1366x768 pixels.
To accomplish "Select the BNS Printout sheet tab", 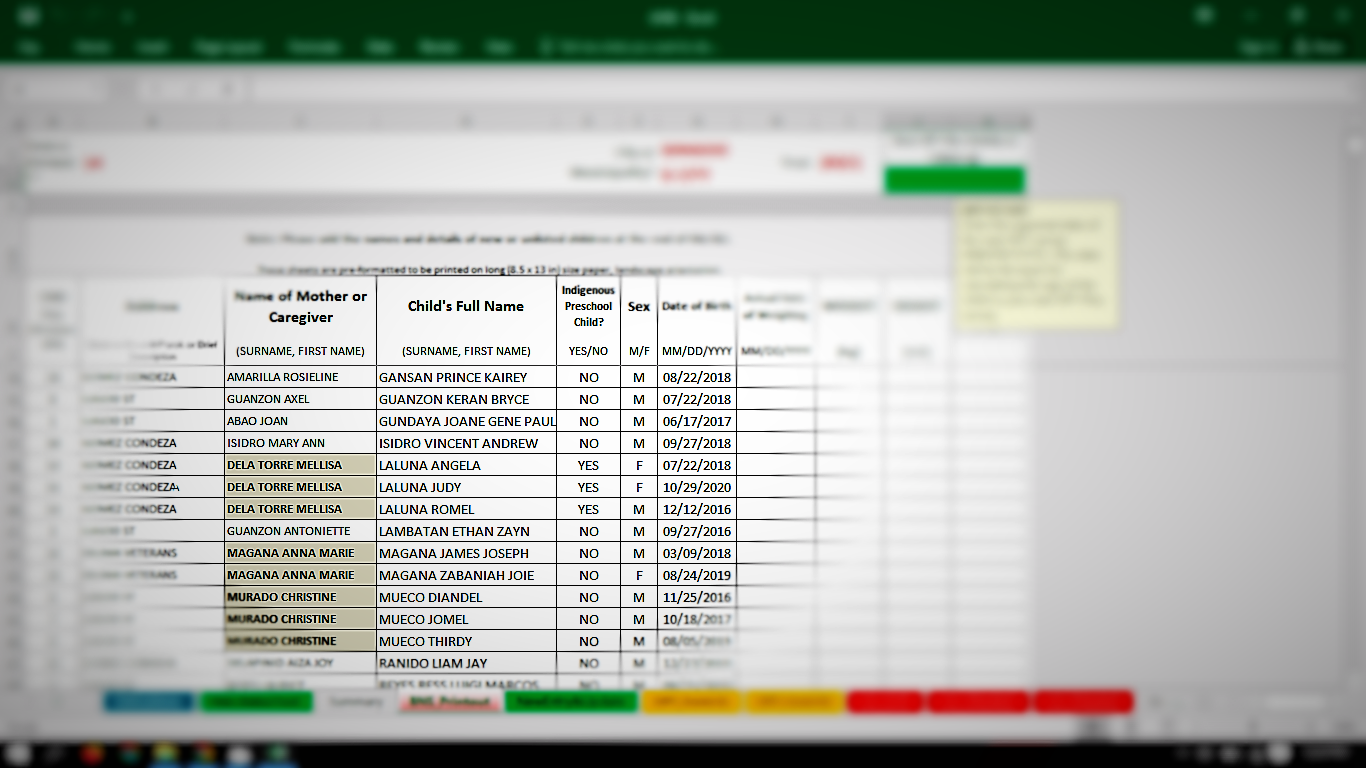I will click(450, 702).
